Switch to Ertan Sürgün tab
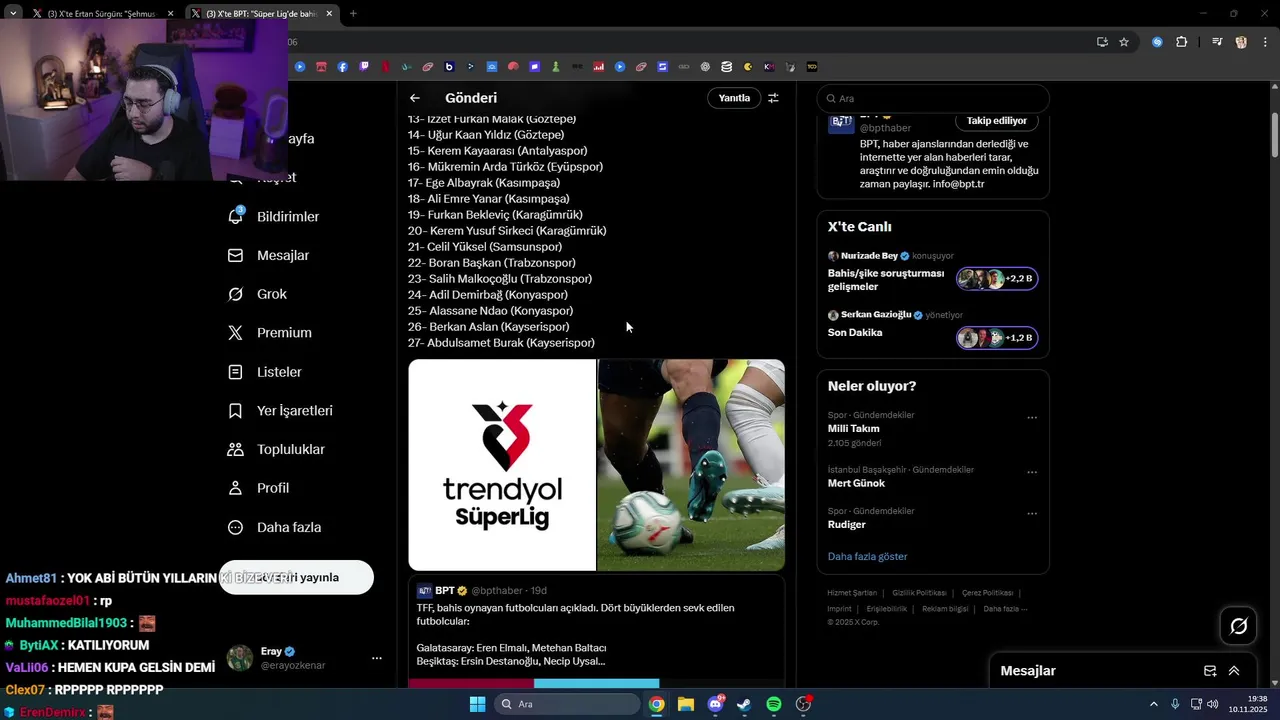Image resolution: width=1280 pixels, height=720 pixels. 100,14
